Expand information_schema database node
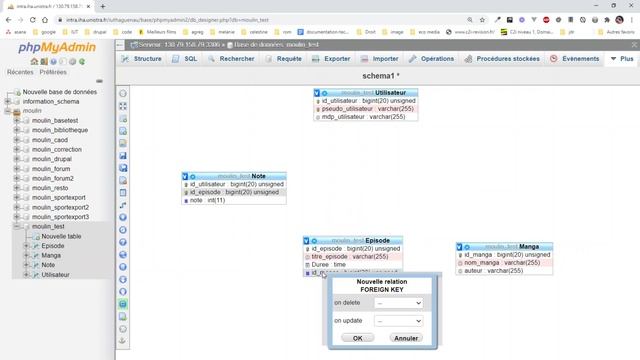640x360 pixels. click(x=7, y=101)
